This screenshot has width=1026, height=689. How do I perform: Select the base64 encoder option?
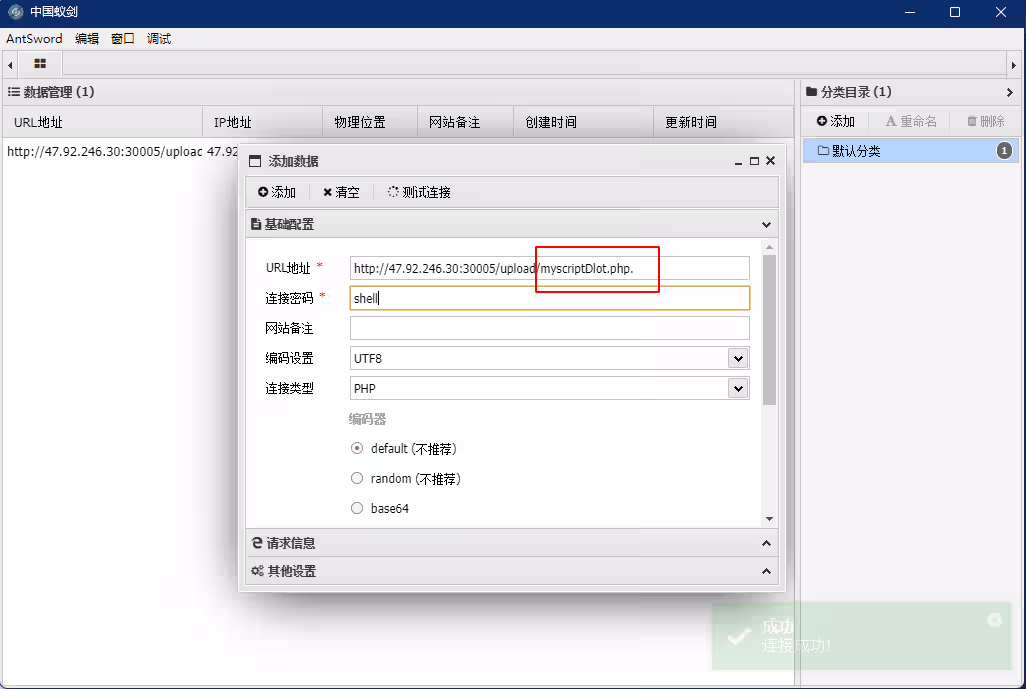click(x=357, y=508)
